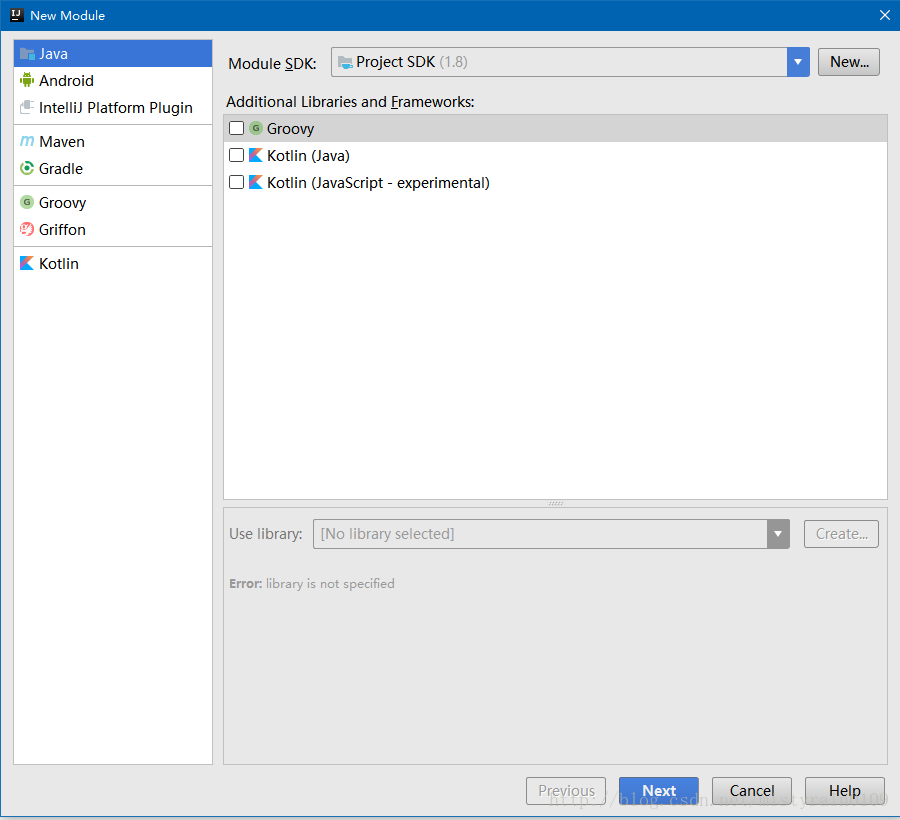The height and width of the screenshot is (820, 900).
Task: Click the splitter handle above Use library
Action: tap(556, 503)
